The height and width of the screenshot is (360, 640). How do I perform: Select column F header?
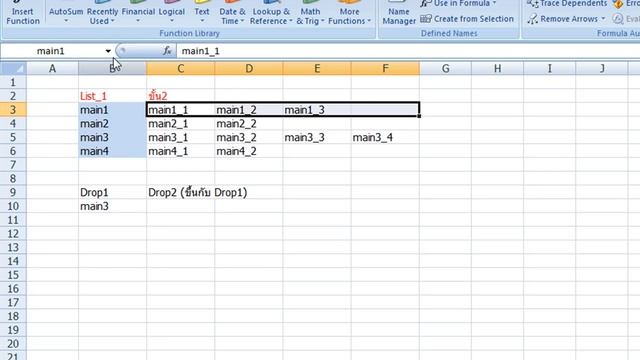tap(385, 68)
